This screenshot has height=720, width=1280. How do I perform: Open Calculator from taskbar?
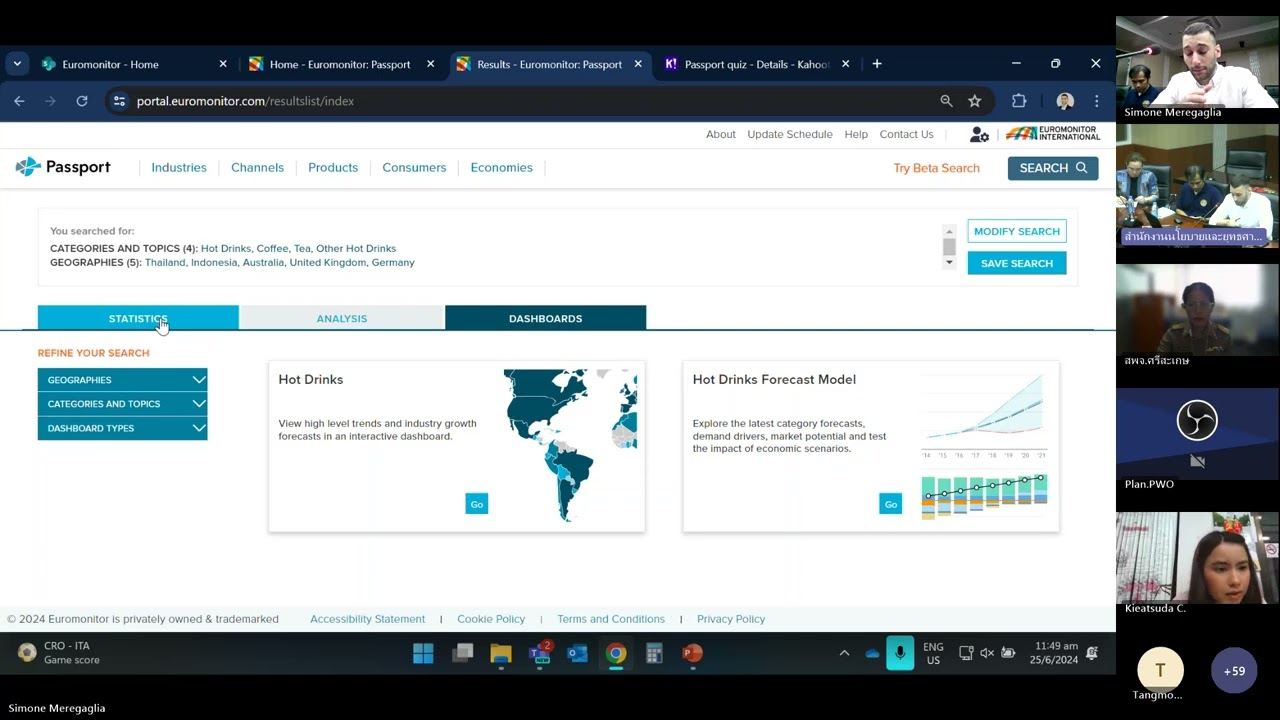click(x=654, y=653)
